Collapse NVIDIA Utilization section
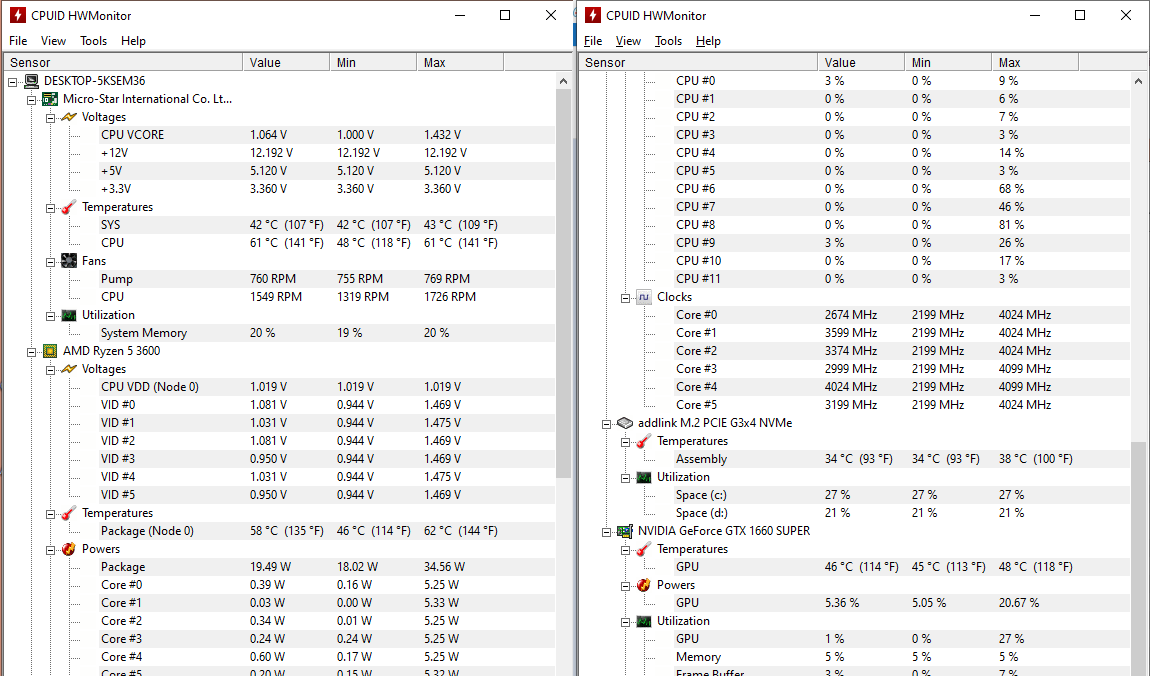1151x677 pixels. [x=625, y=622]
